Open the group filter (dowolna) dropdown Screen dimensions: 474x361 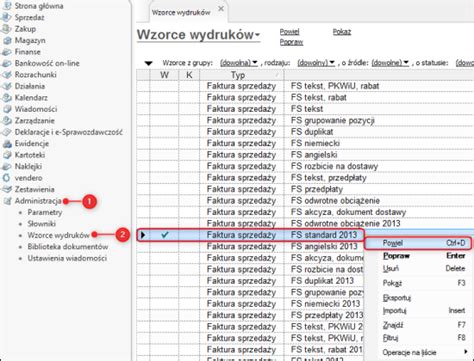pos(239,63)
